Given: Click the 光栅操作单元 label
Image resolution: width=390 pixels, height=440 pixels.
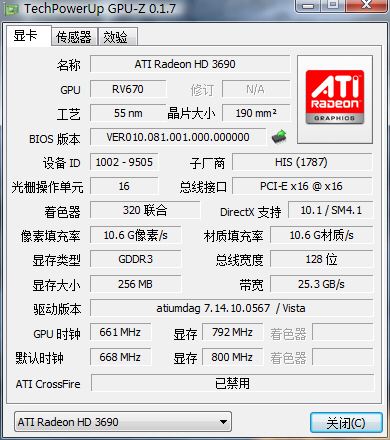Looking at the screenshot, I should tap(47, 187).
